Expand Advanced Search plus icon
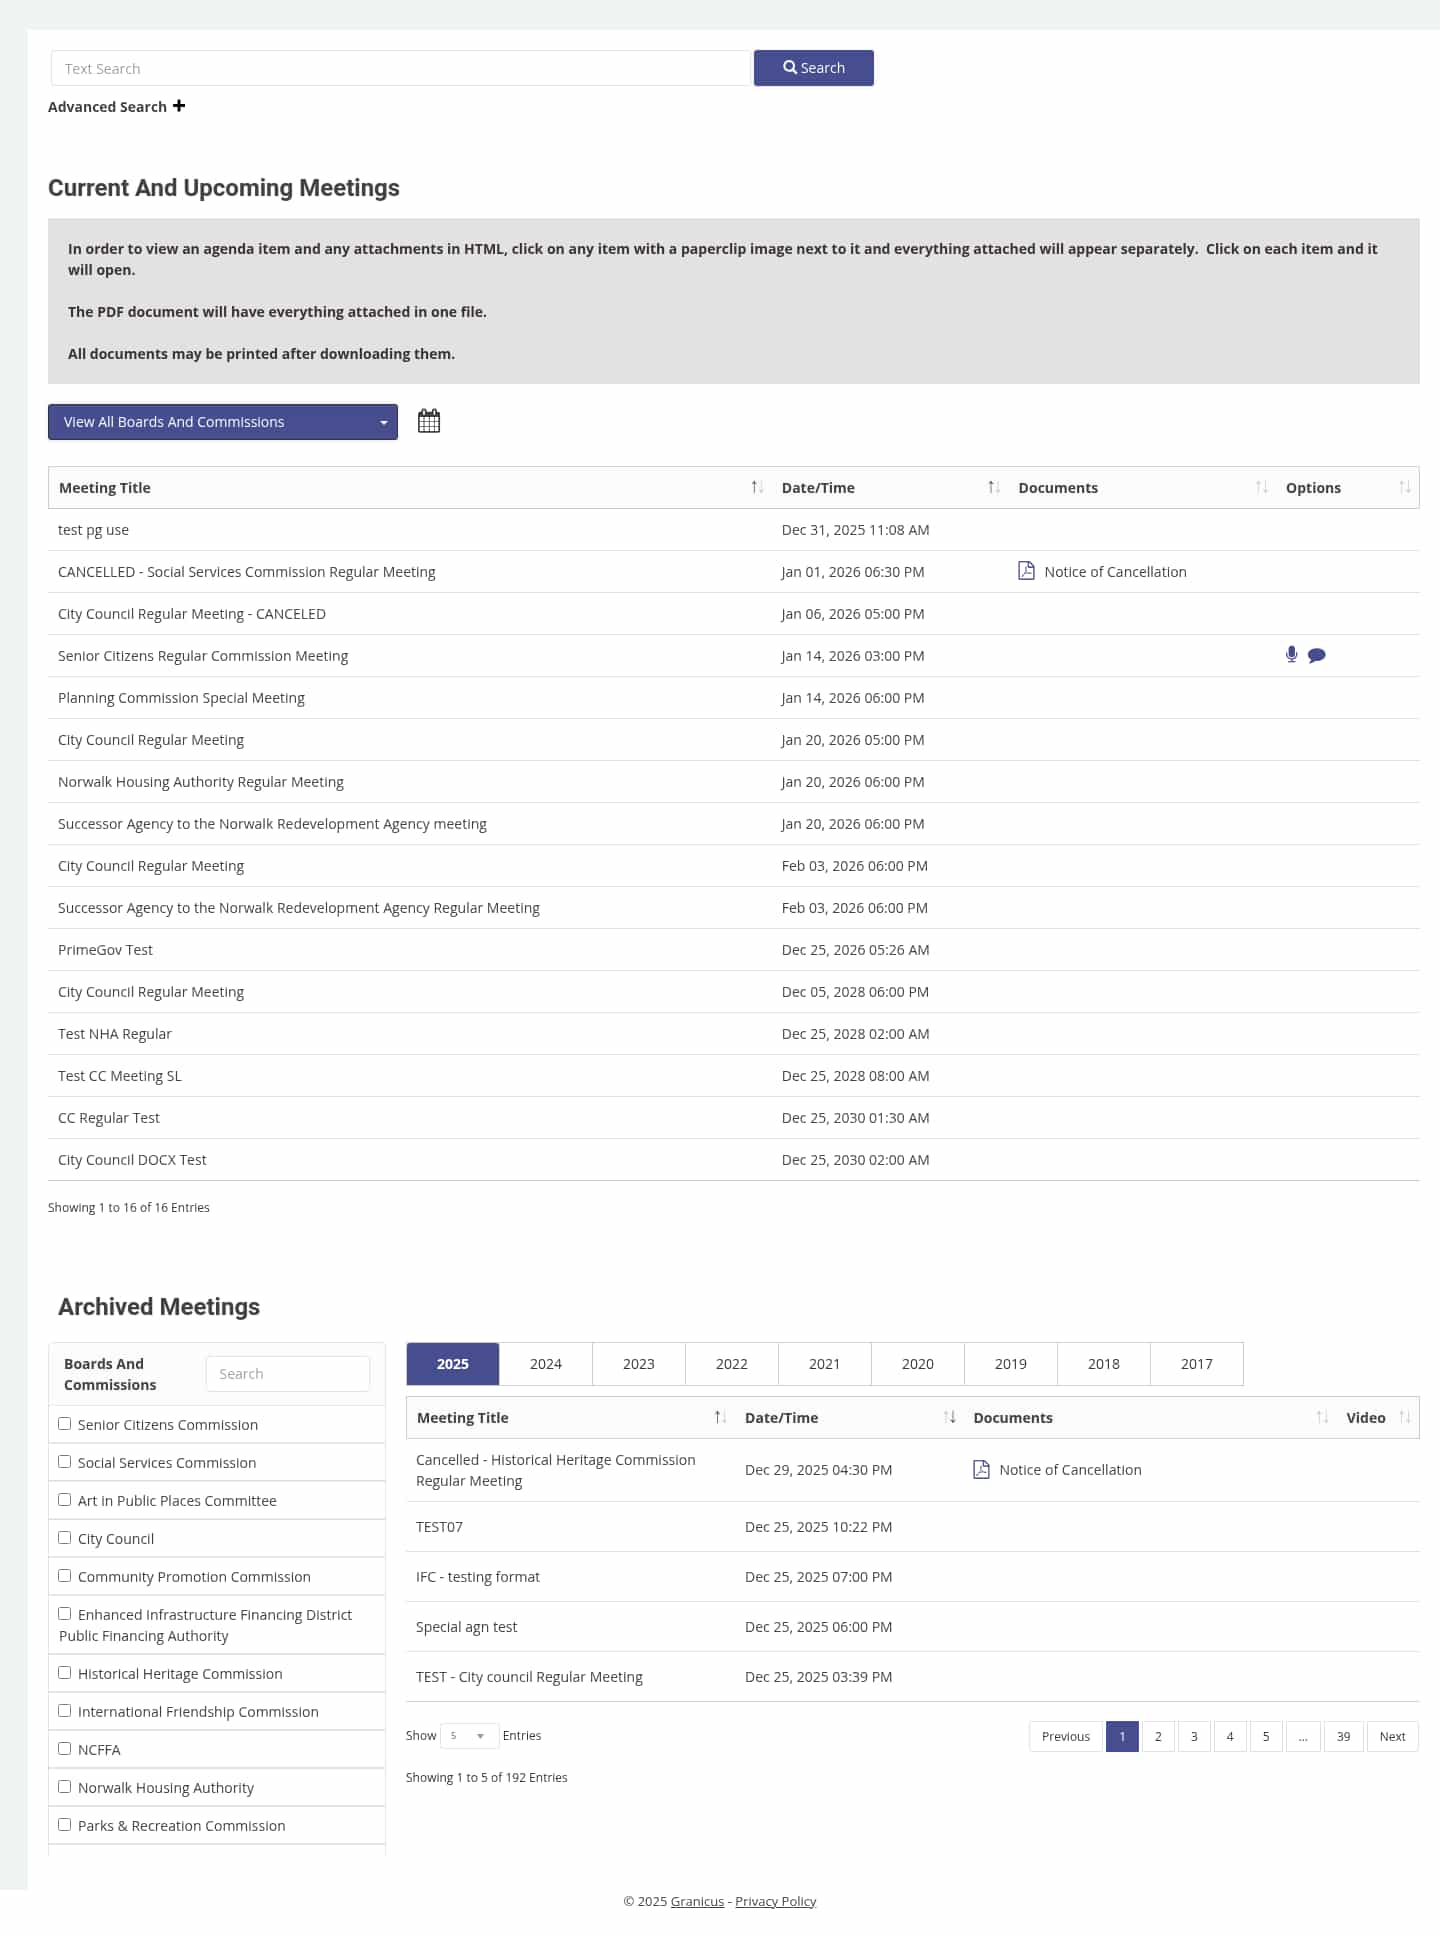The image size is (1440, 1937). pos(179,106)
